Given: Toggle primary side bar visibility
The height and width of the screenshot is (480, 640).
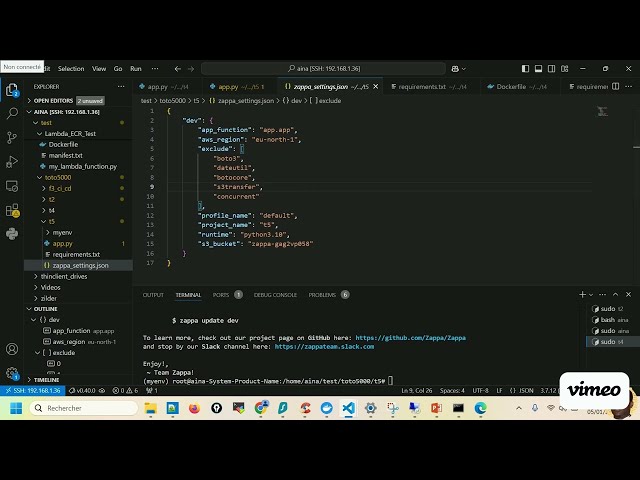Looking at the screenshot, I should 525,69.
